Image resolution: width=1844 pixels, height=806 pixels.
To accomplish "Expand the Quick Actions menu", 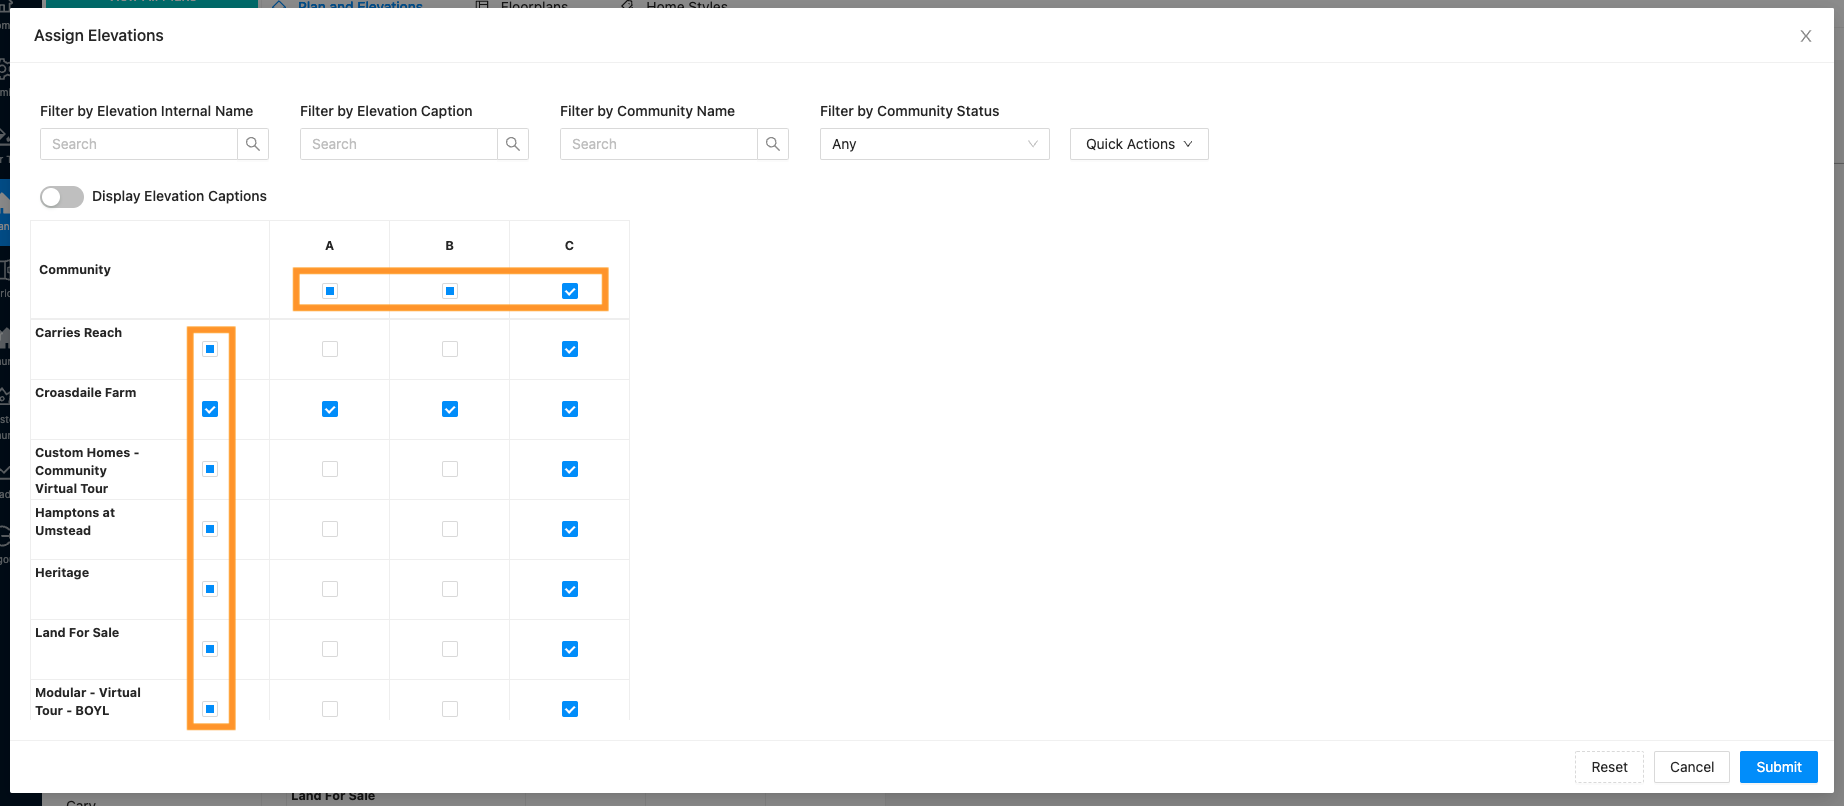I will coord(1138,144).
